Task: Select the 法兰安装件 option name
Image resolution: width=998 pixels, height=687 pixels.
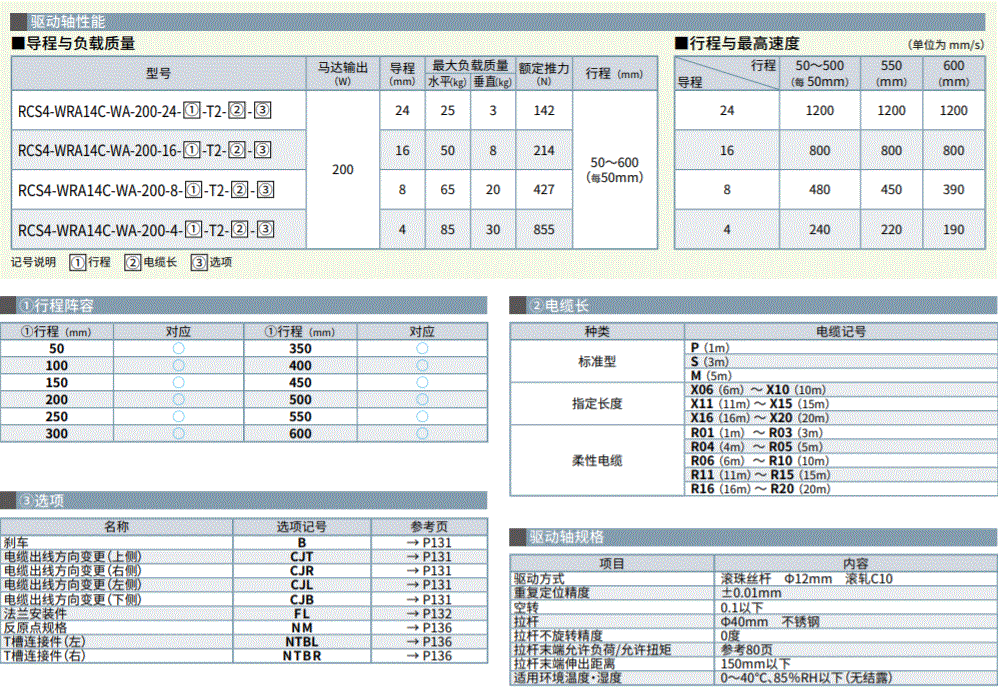Action: (x=35, y=613)
